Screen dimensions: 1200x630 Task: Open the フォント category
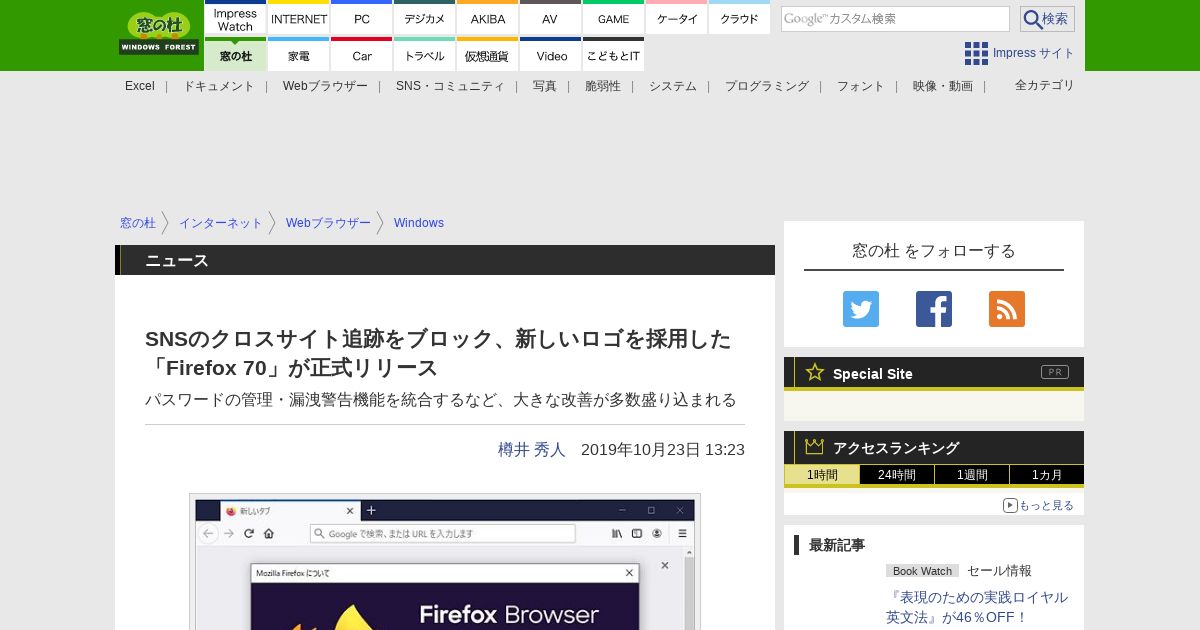click(861, 86)
